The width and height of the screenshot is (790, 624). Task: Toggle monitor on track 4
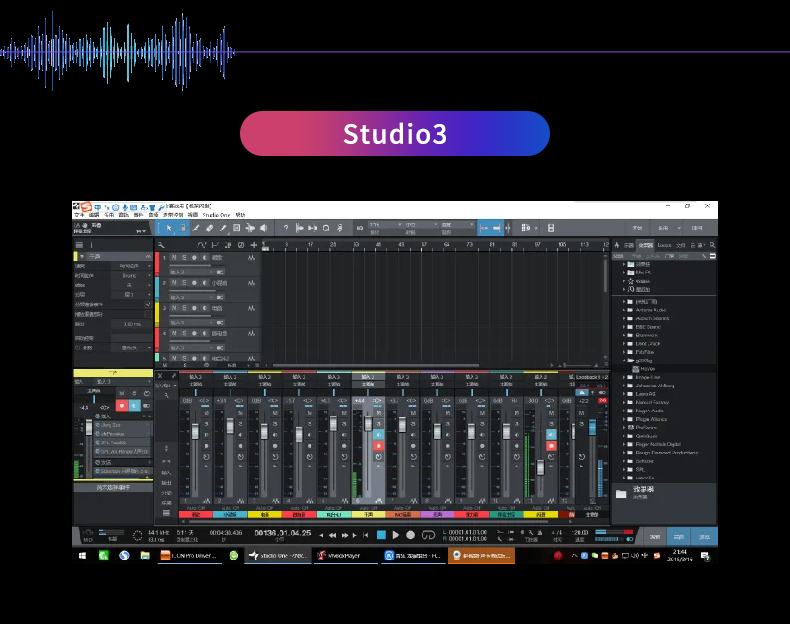pos(205,333)
